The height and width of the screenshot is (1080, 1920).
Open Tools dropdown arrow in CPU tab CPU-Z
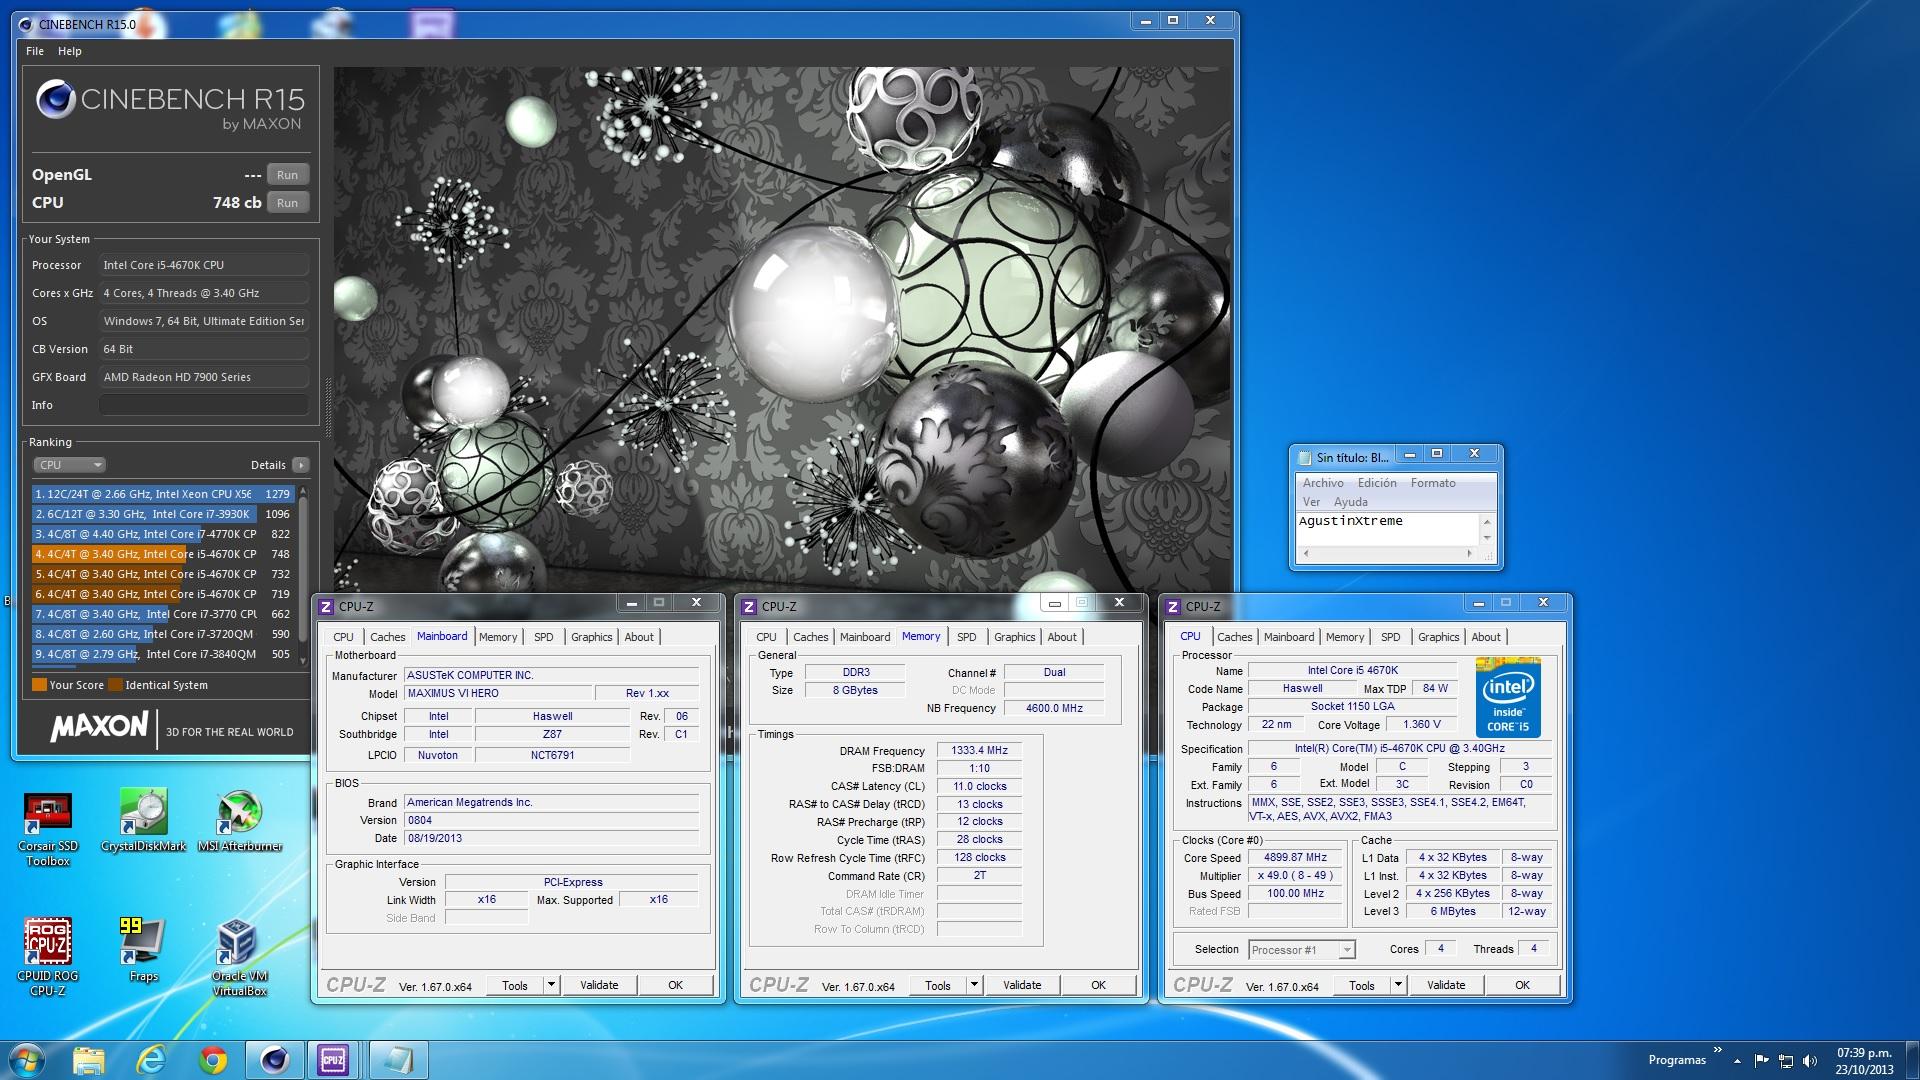pyautogui.click(x=1398, y=985)
